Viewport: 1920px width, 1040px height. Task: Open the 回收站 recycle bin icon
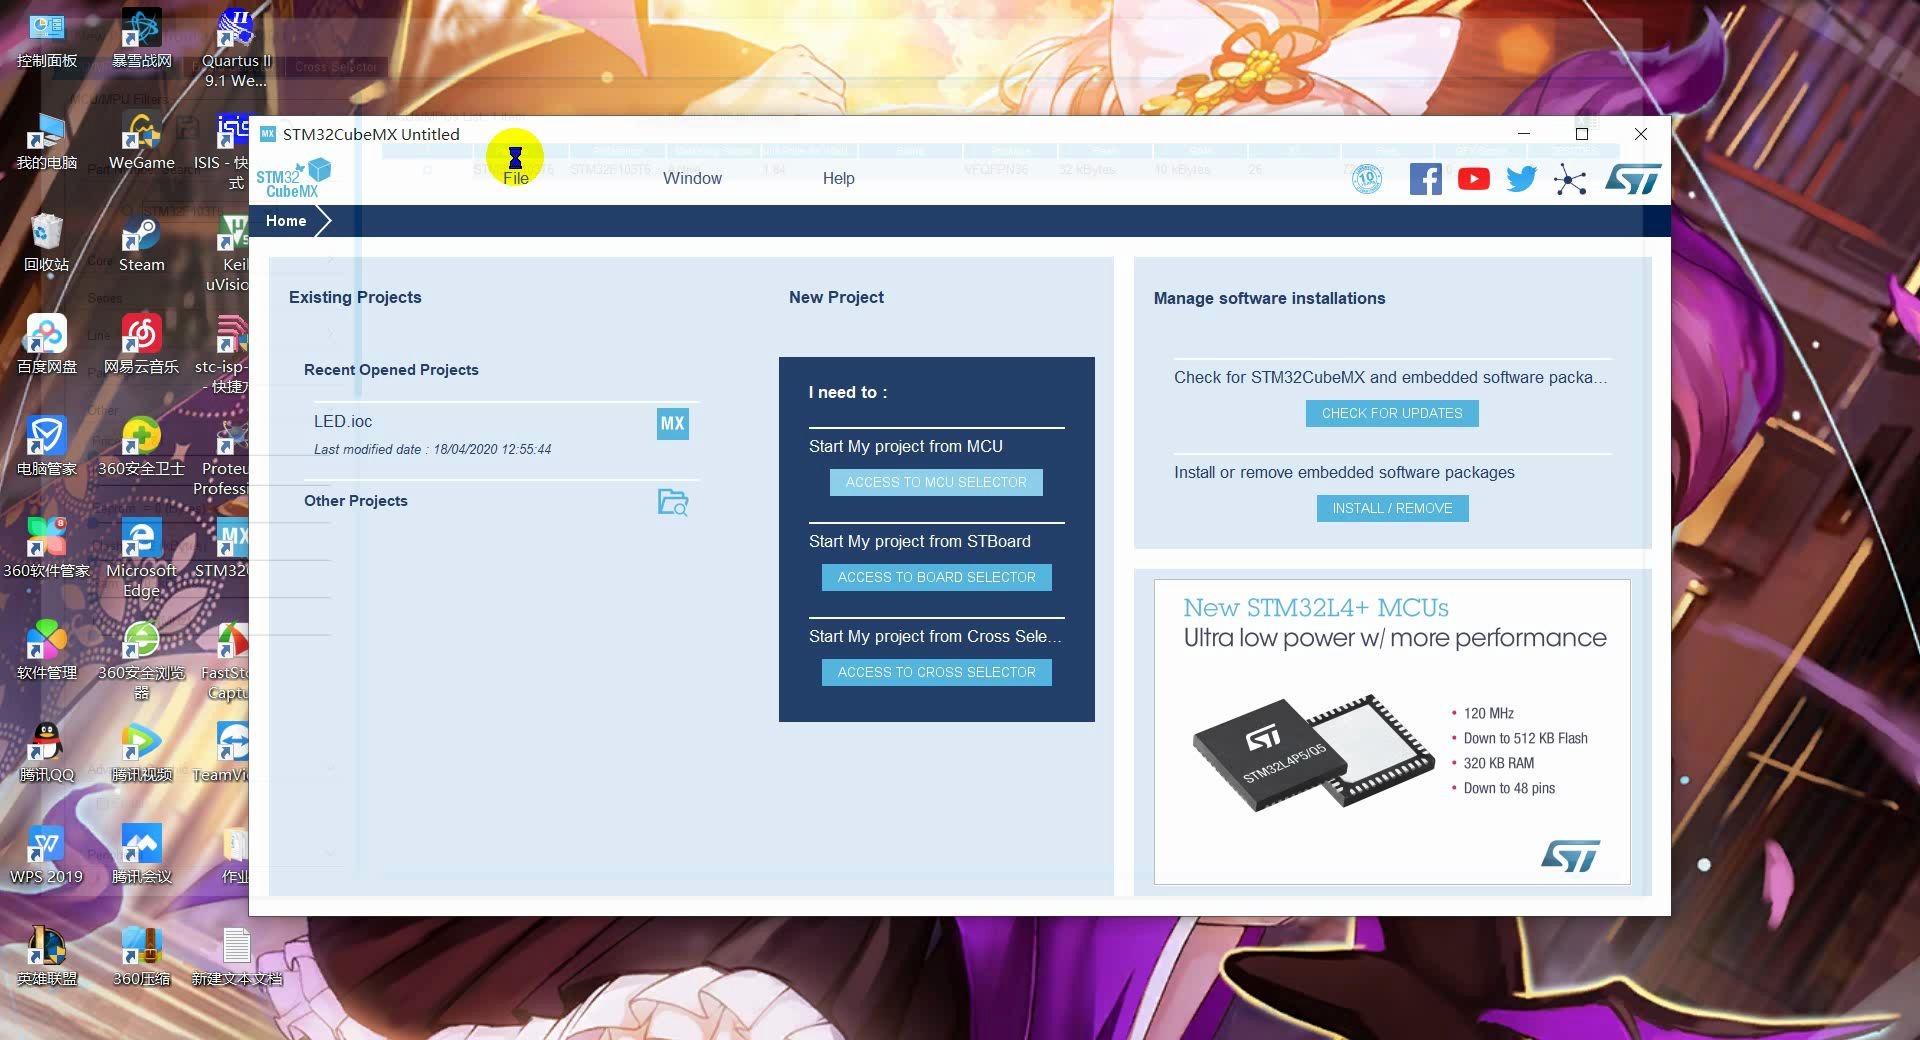(x=46, y=244)
